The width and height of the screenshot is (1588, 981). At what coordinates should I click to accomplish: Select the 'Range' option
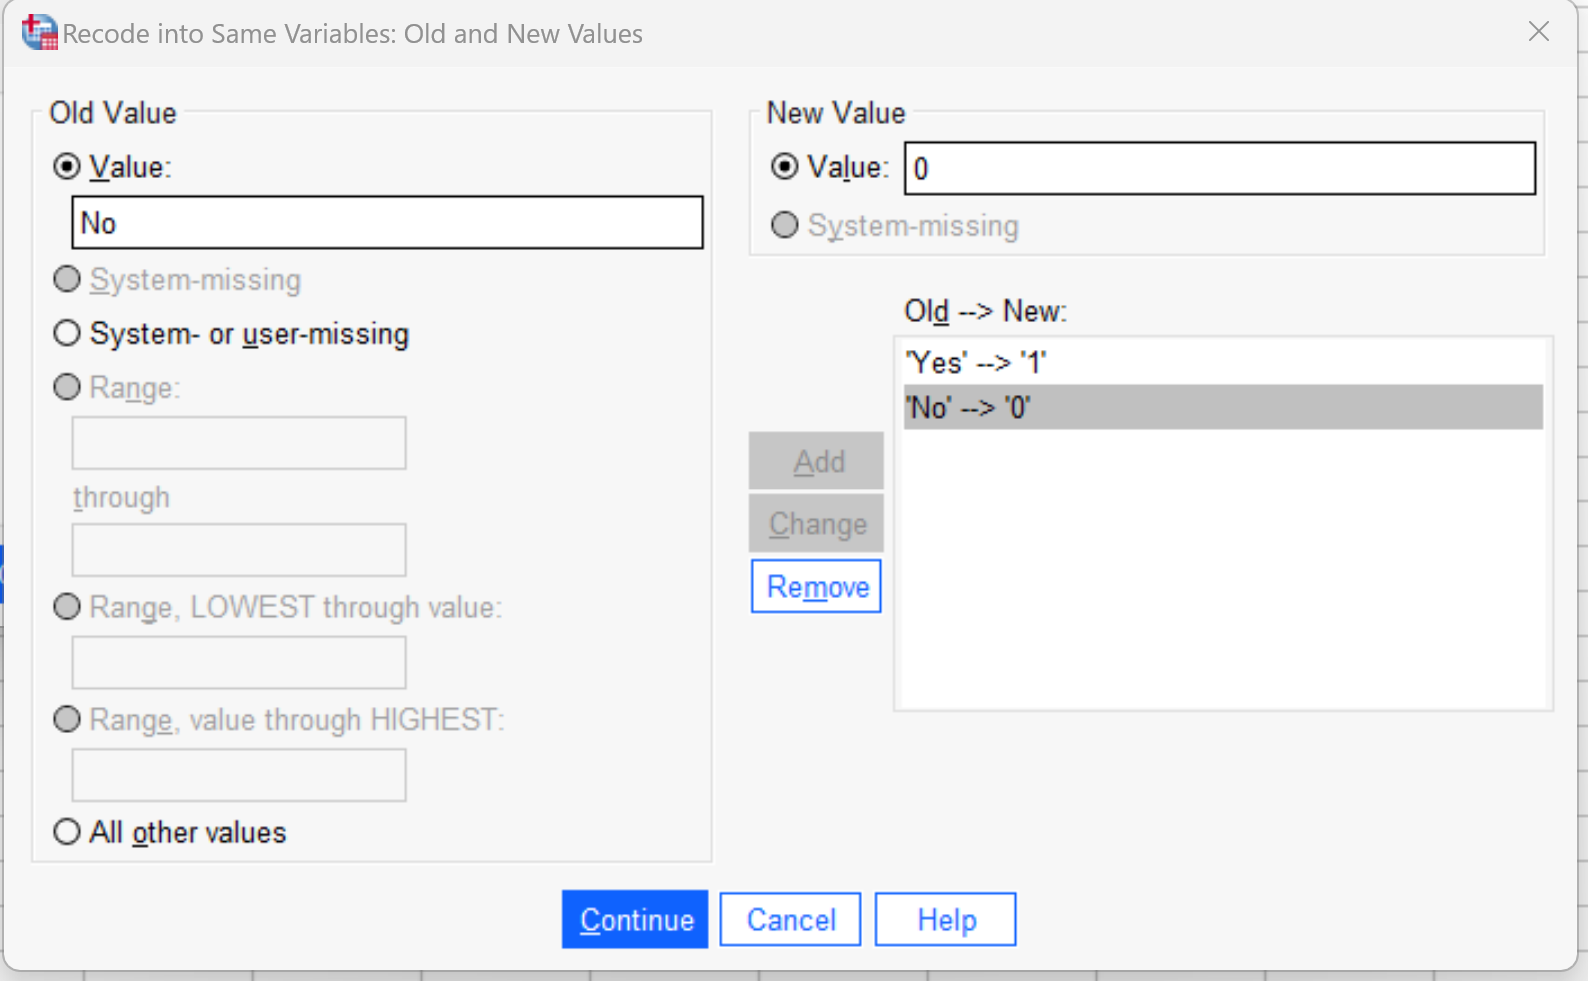coord(67,387)
